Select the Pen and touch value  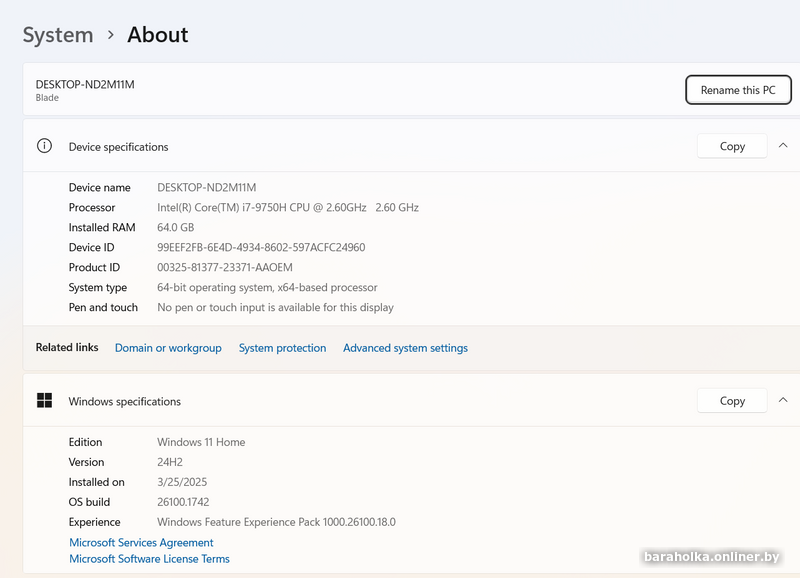coord(276,307)
